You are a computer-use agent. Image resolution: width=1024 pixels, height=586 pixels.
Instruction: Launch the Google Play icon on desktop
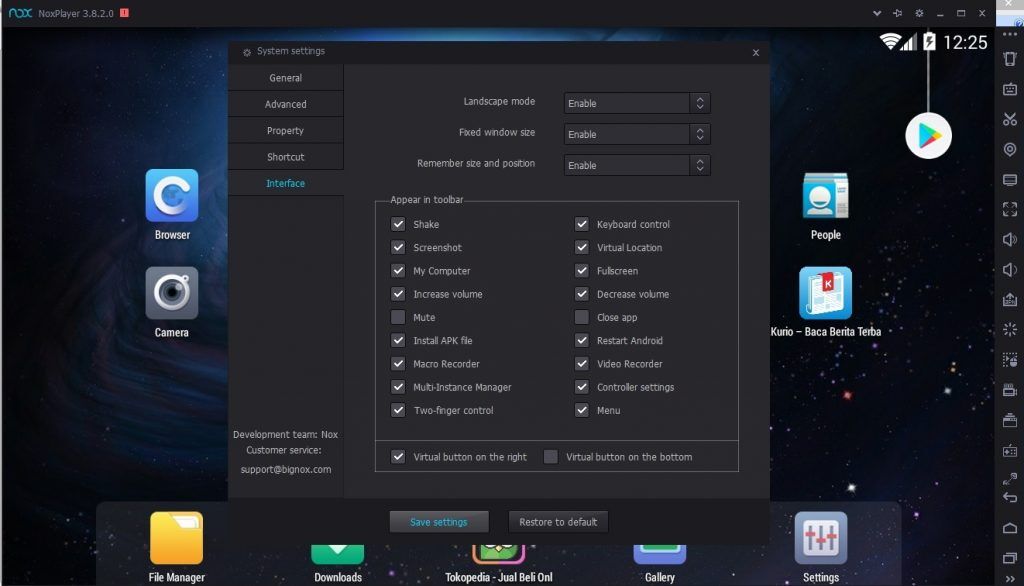pos(928,136)
